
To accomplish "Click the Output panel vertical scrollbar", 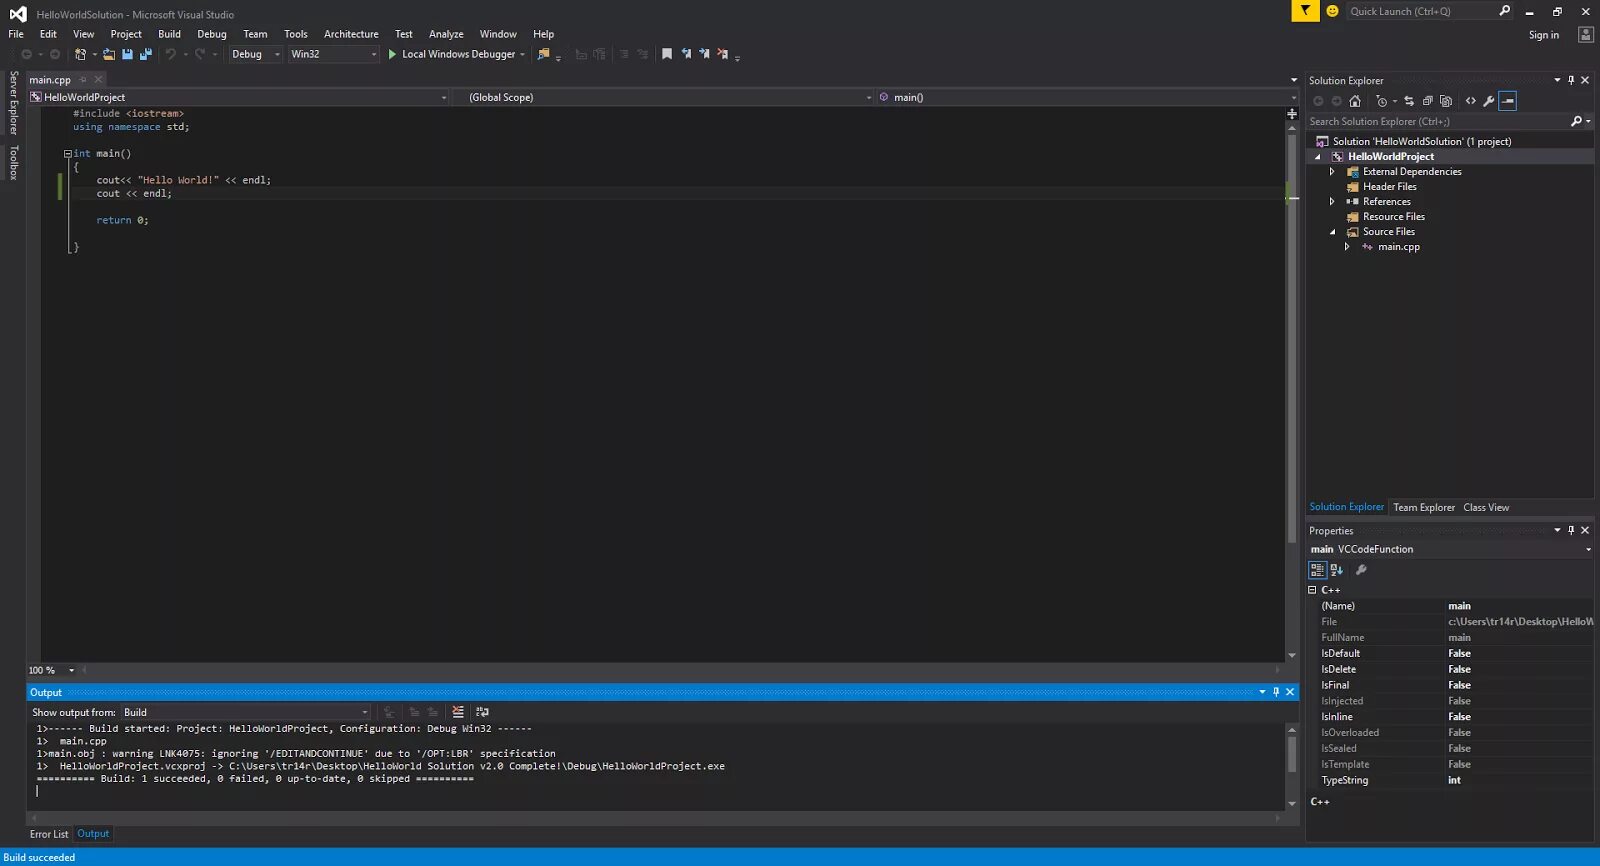I will tap(1292, 766).
